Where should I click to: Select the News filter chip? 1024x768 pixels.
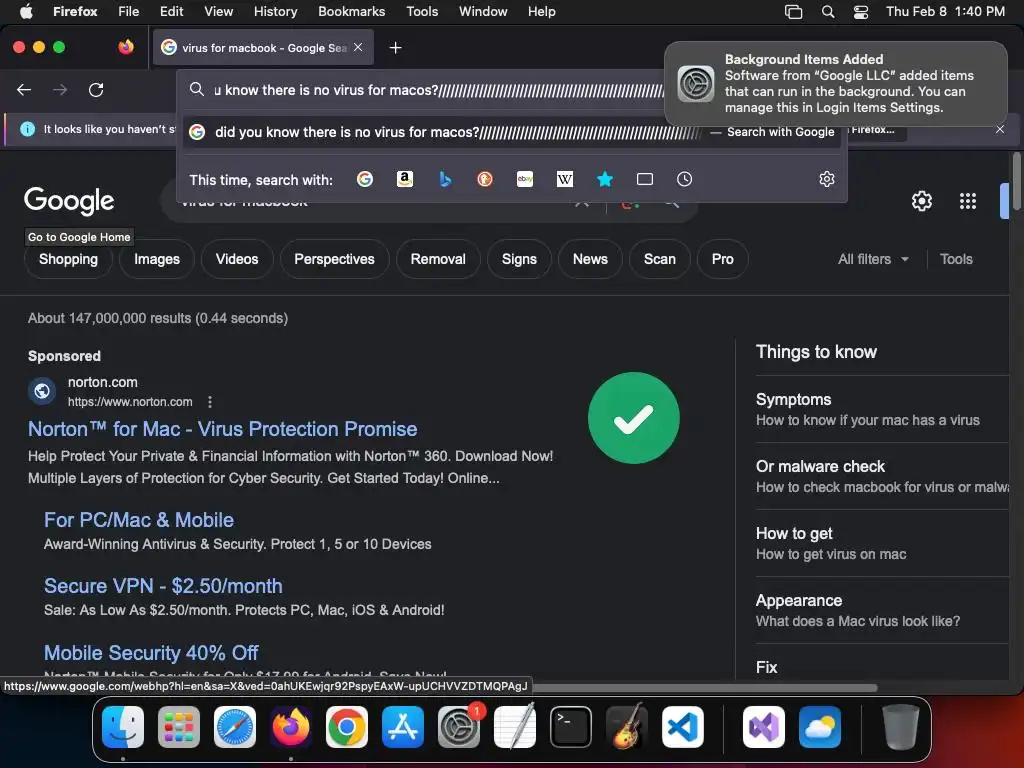pyautogui.click(x=590, y=259)
